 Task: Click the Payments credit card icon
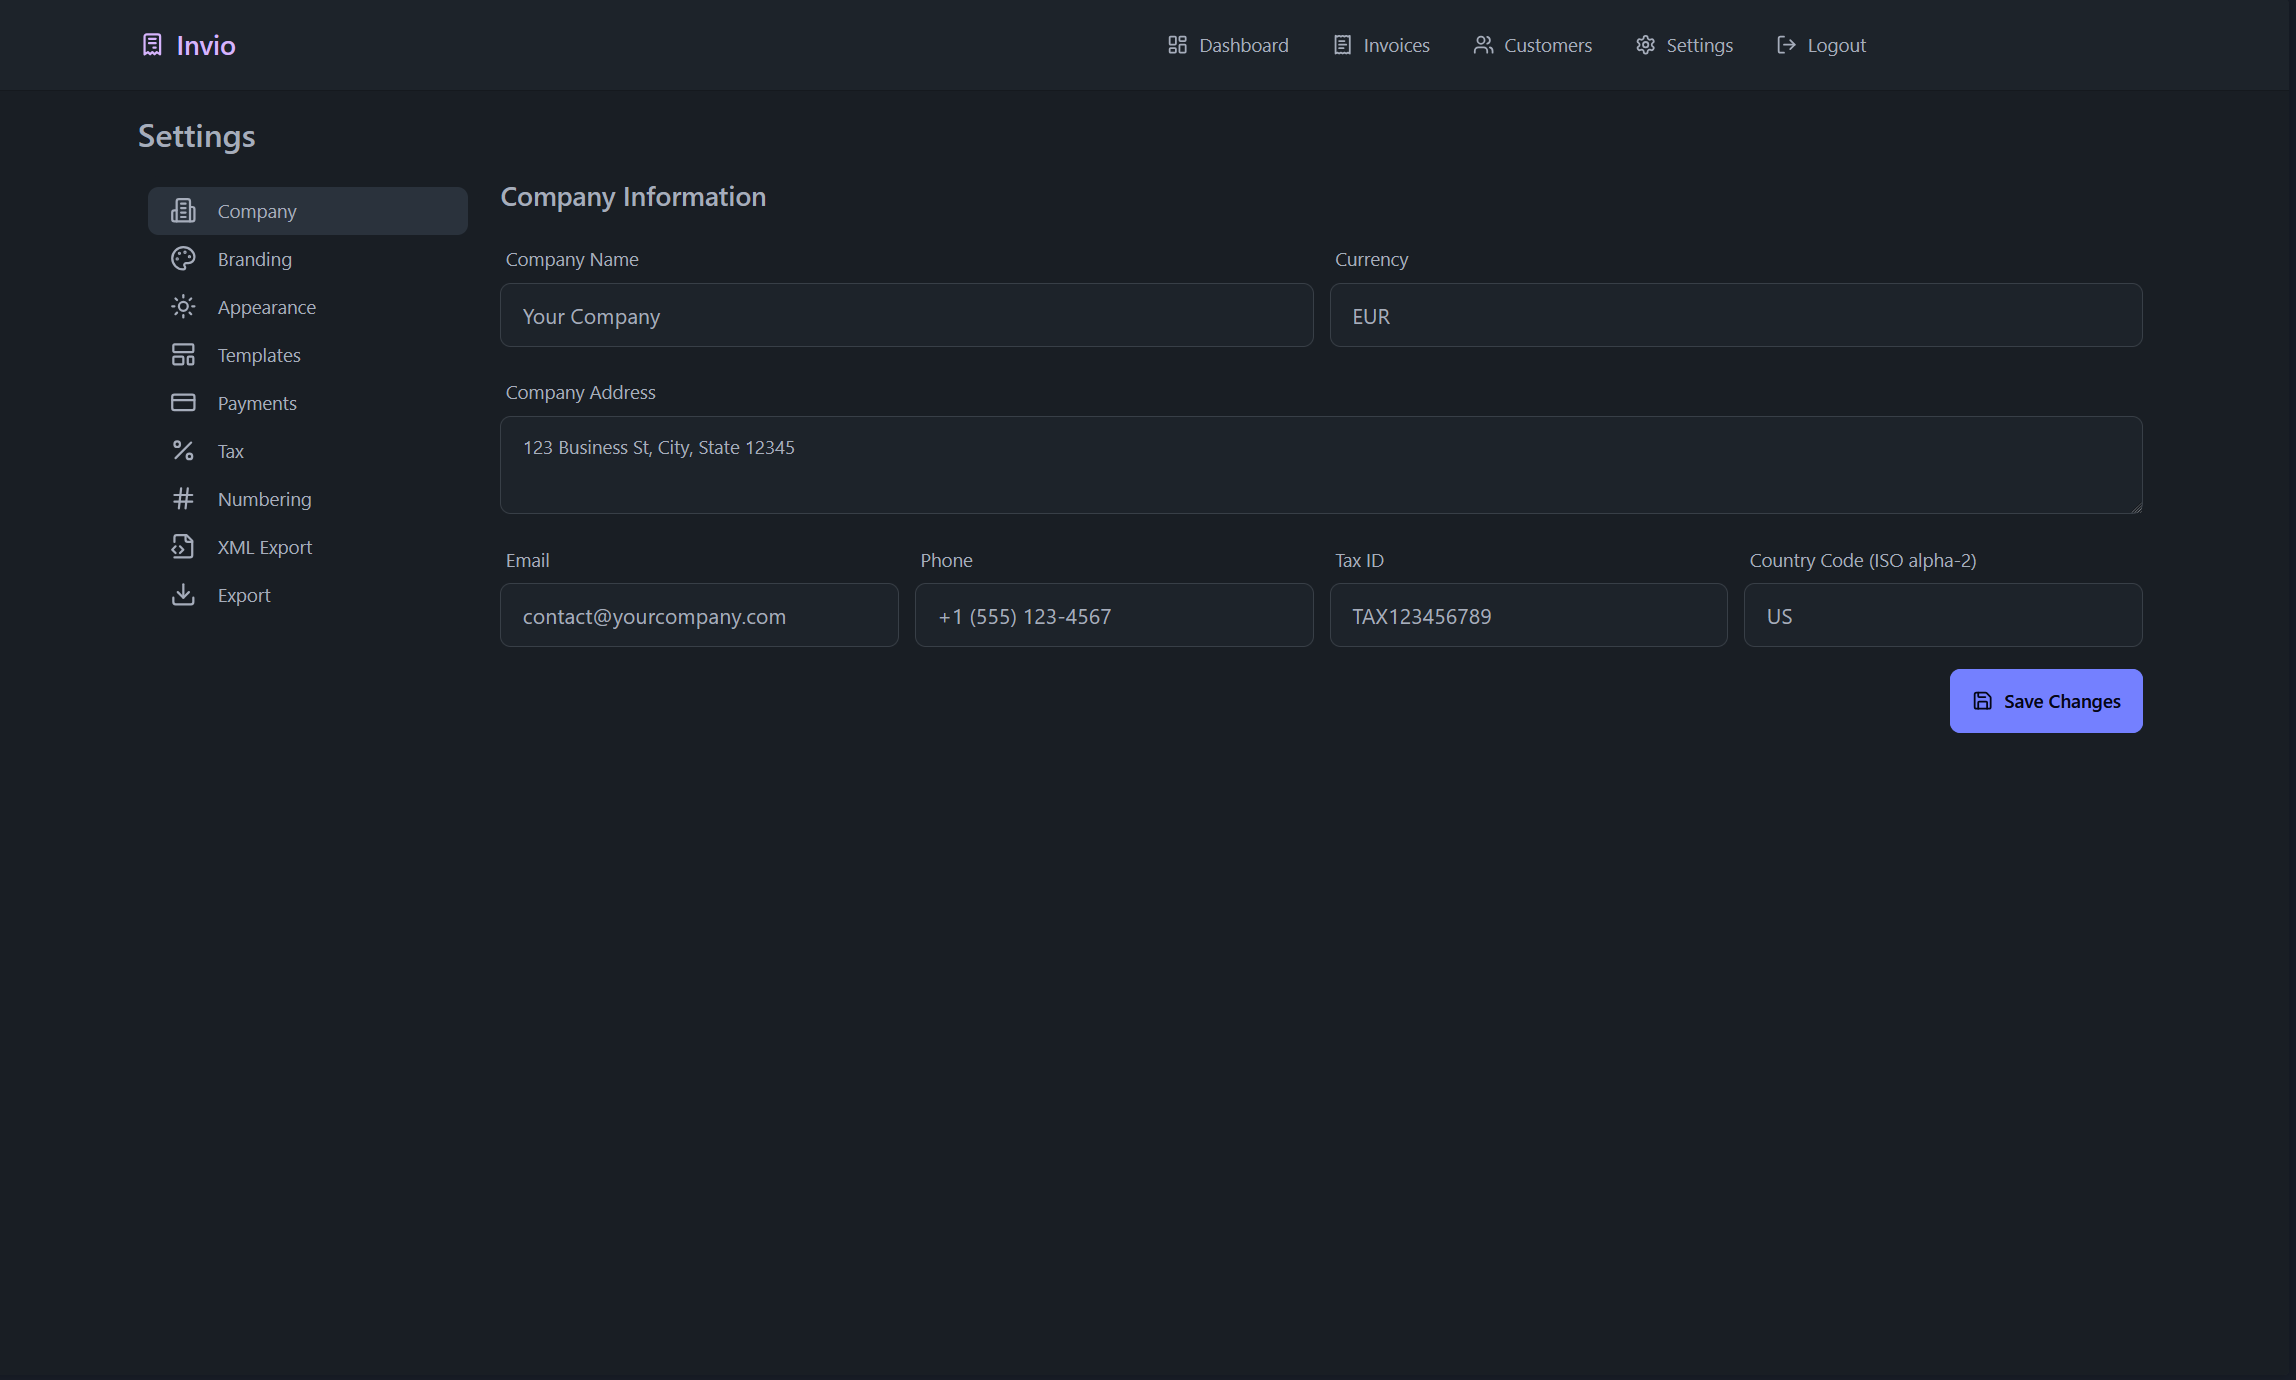(183, 402)
